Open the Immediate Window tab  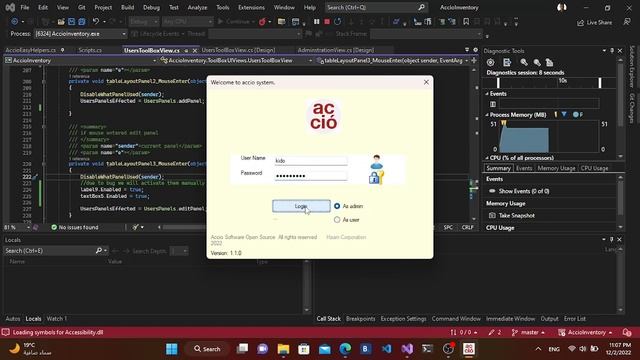tap(510, 319)
